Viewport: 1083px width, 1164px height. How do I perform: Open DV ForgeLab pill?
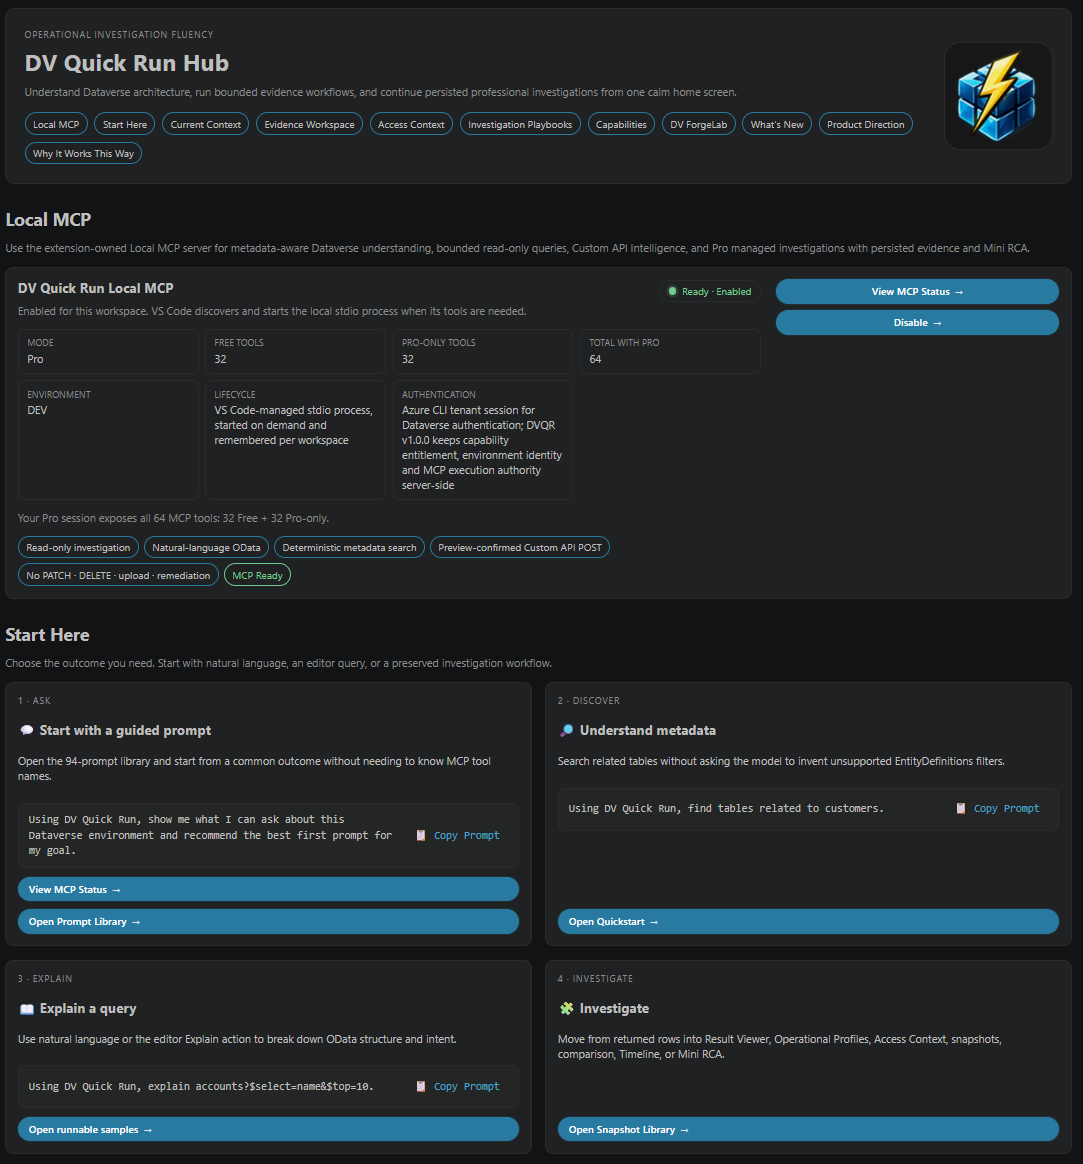click(x=698, y=125)
